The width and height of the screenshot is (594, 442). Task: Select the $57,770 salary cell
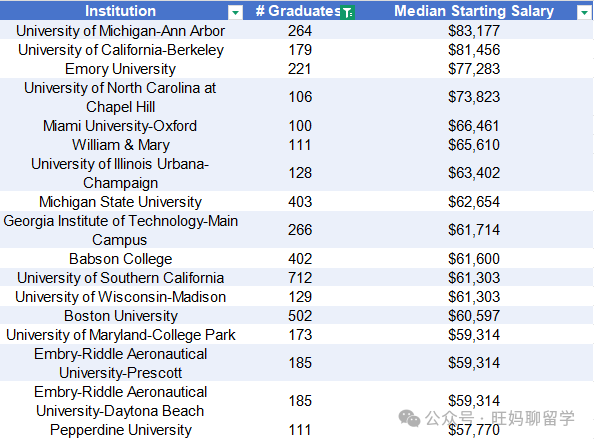click(474, 430)
